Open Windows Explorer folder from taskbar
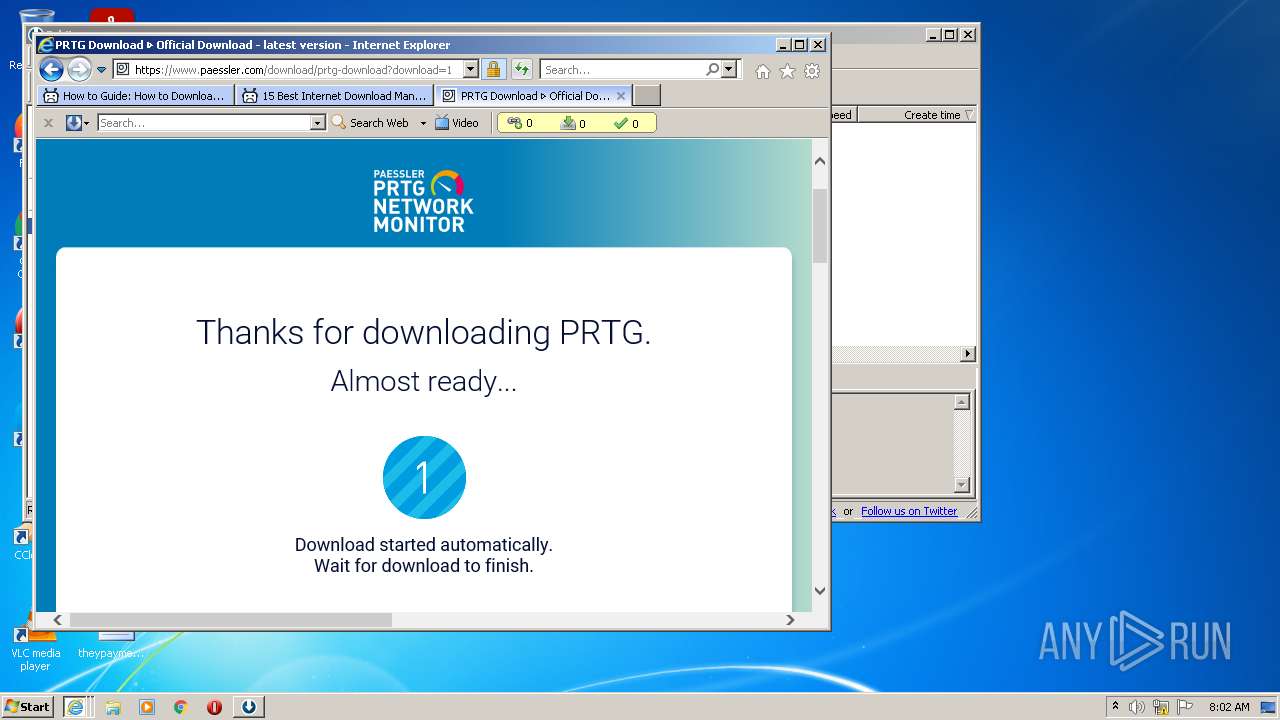The height and width of the screenshot is (720, 1280). [x=113, y=707]
